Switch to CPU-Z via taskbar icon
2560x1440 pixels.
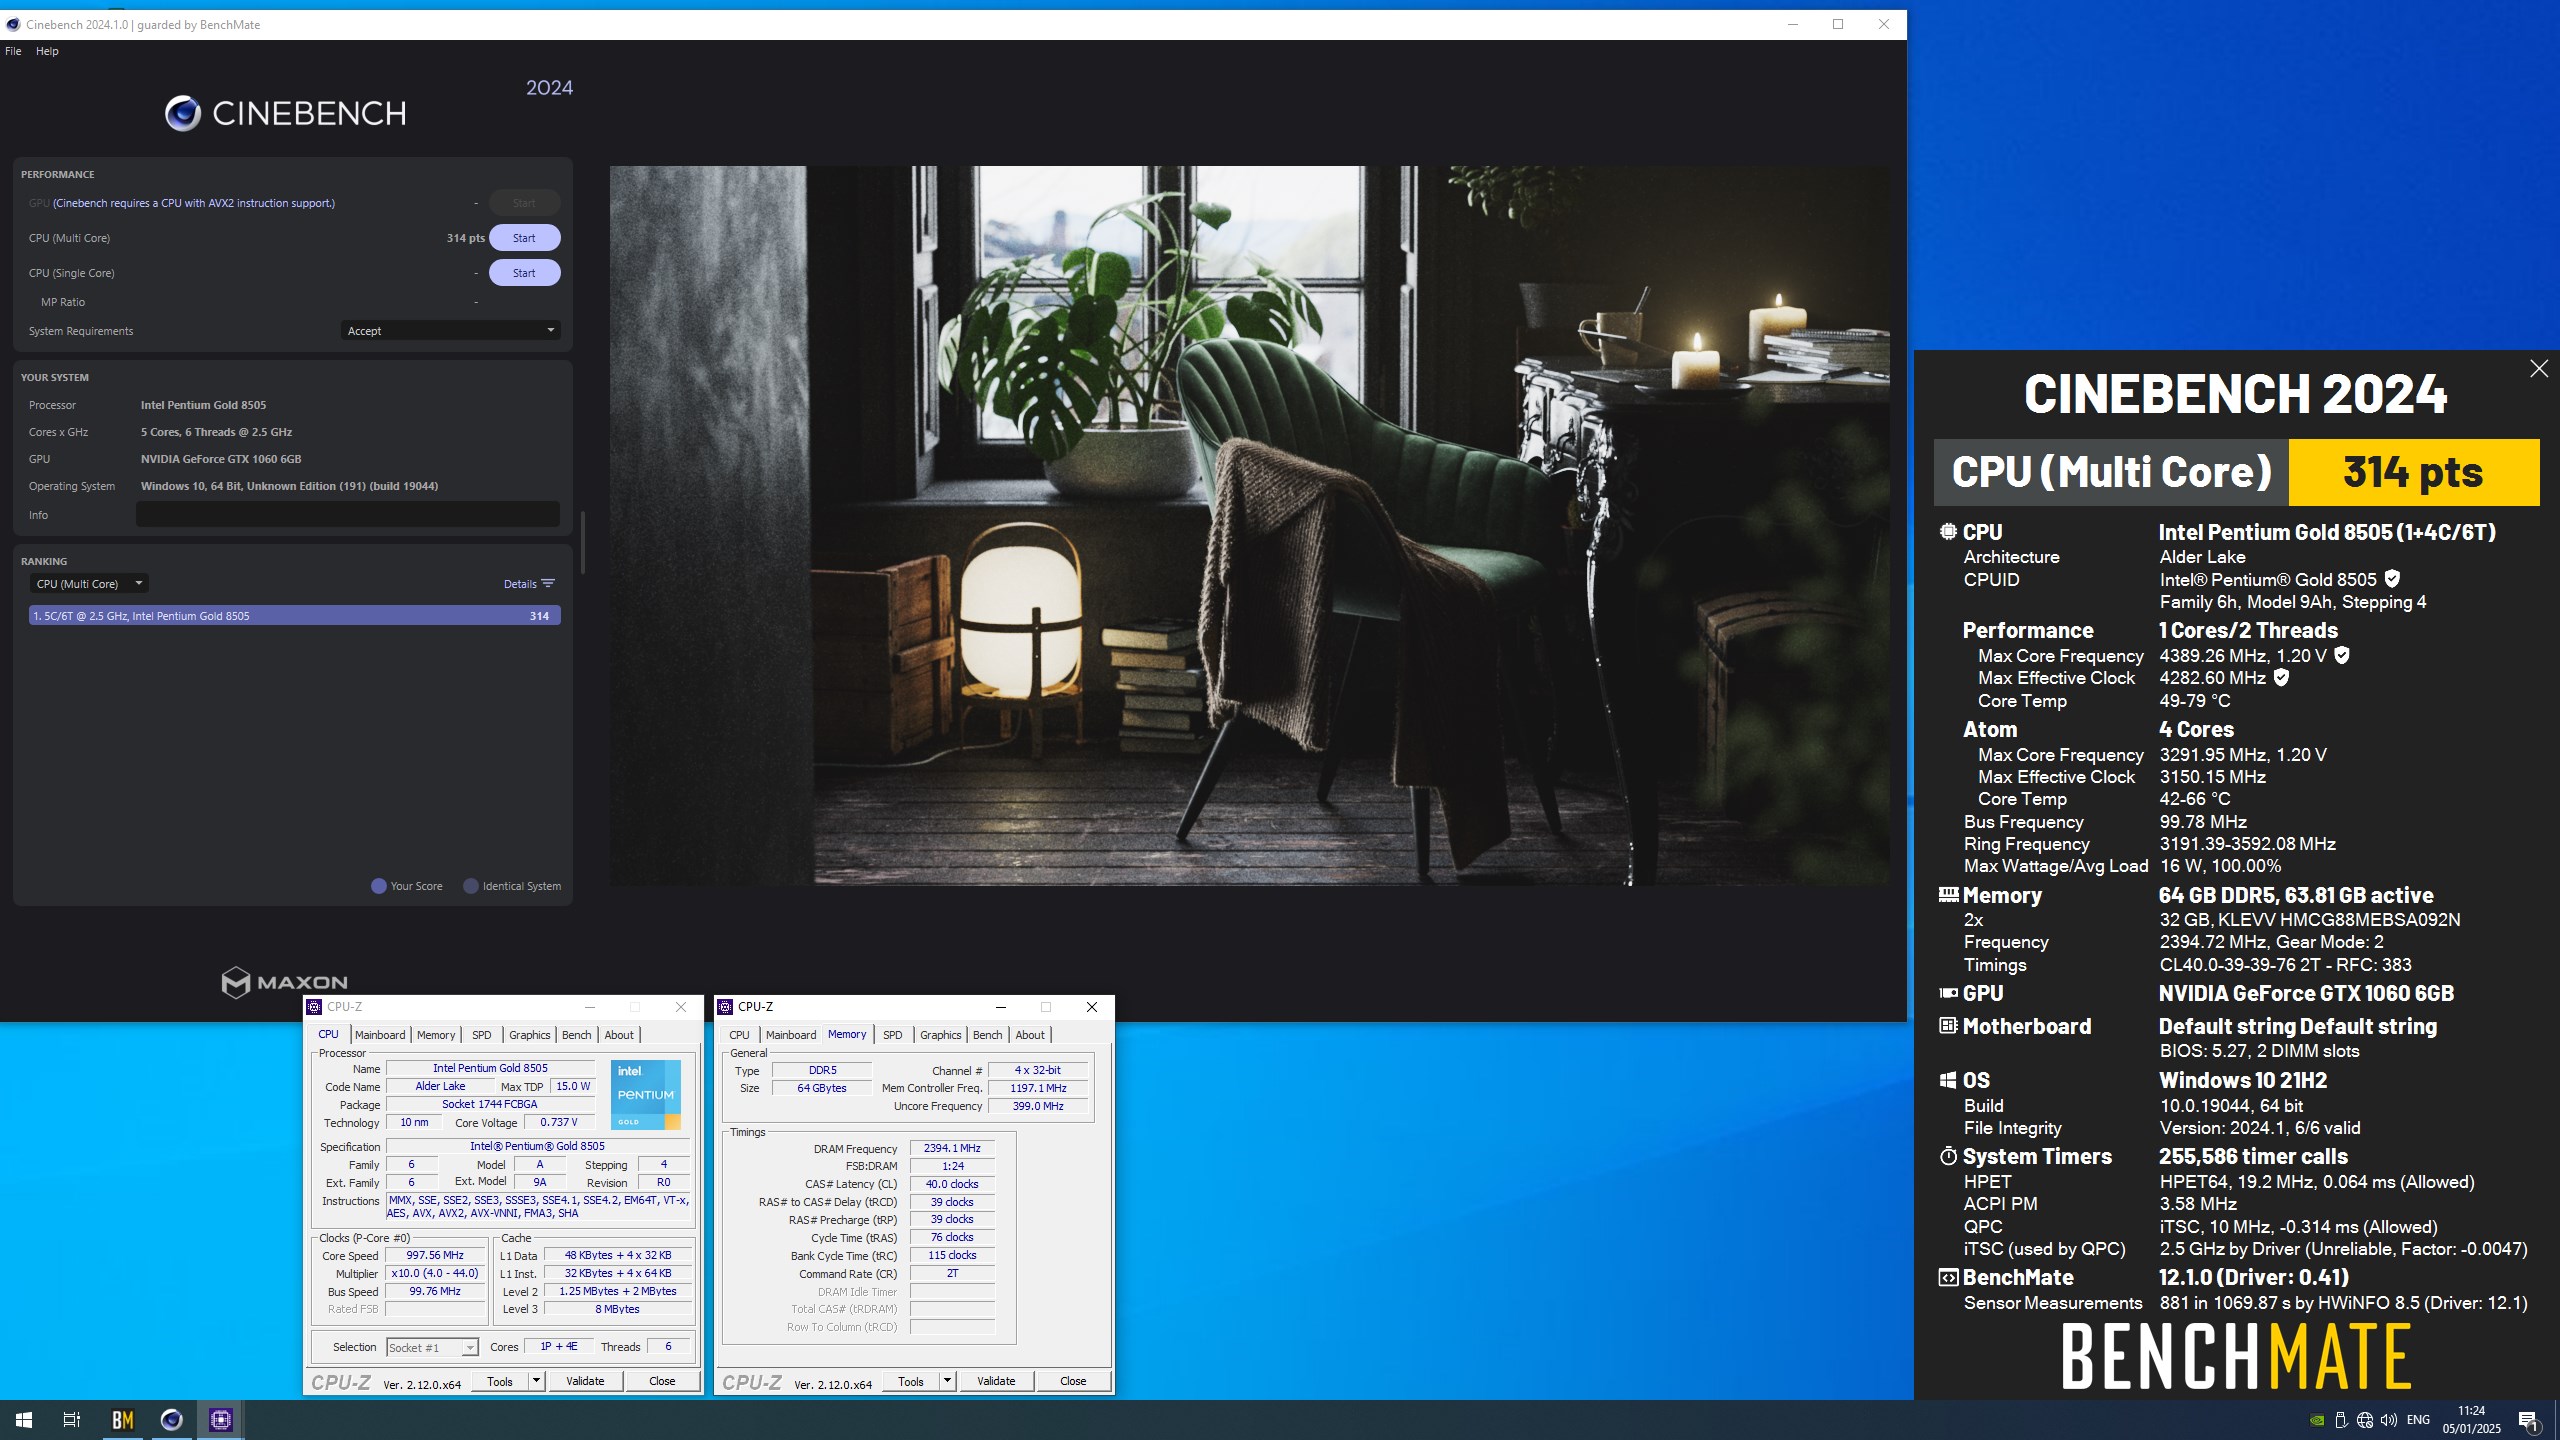click(x=221, y=1419)
